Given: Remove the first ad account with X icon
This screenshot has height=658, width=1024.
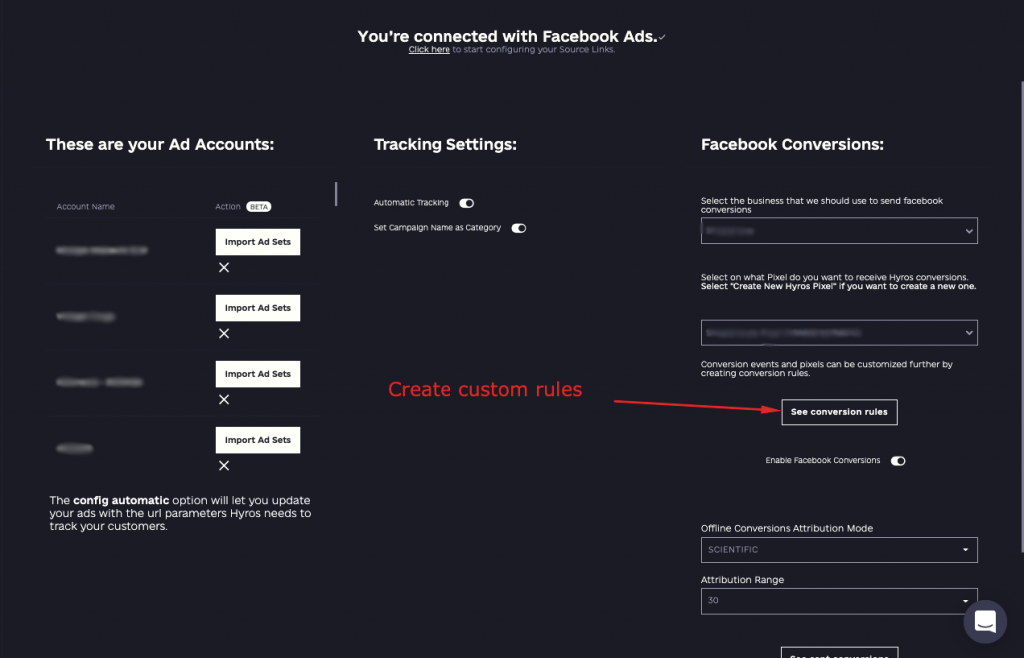Looking at the screenshot, I should 224,268.
